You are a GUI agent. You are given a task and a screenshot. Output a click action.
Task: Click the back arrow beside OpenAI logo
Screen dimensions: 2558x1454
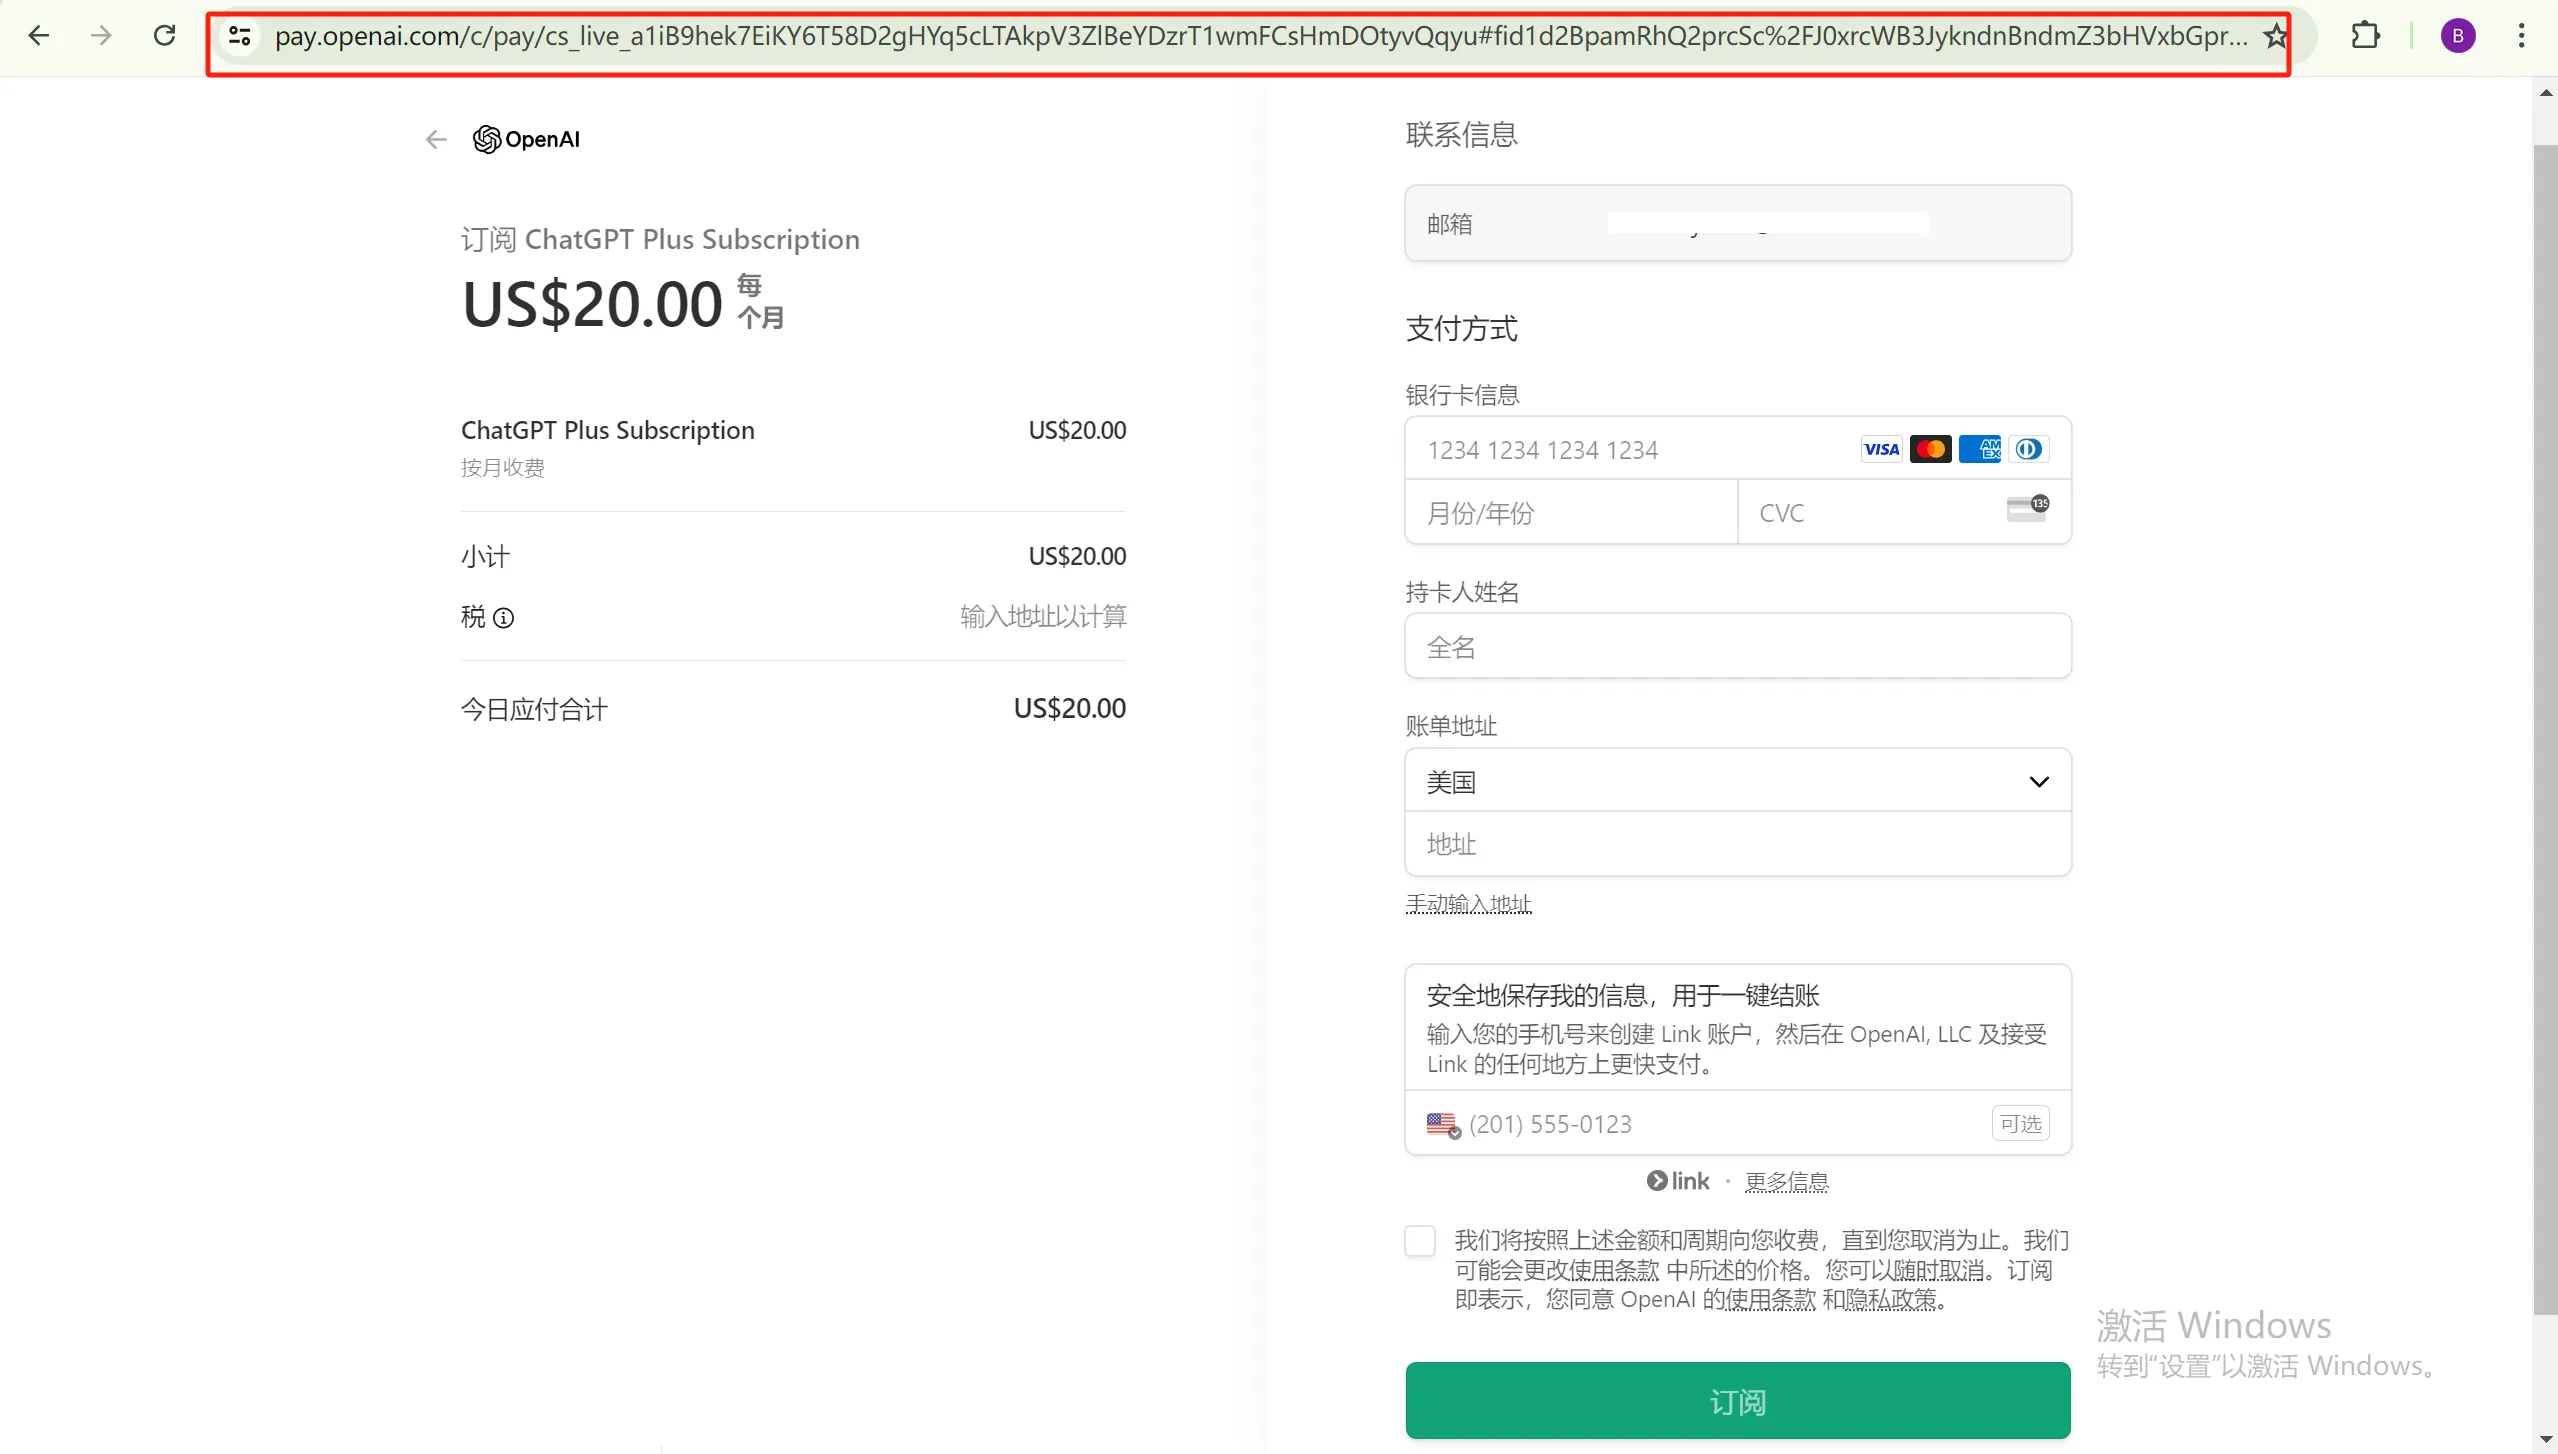tap(436, 139)
